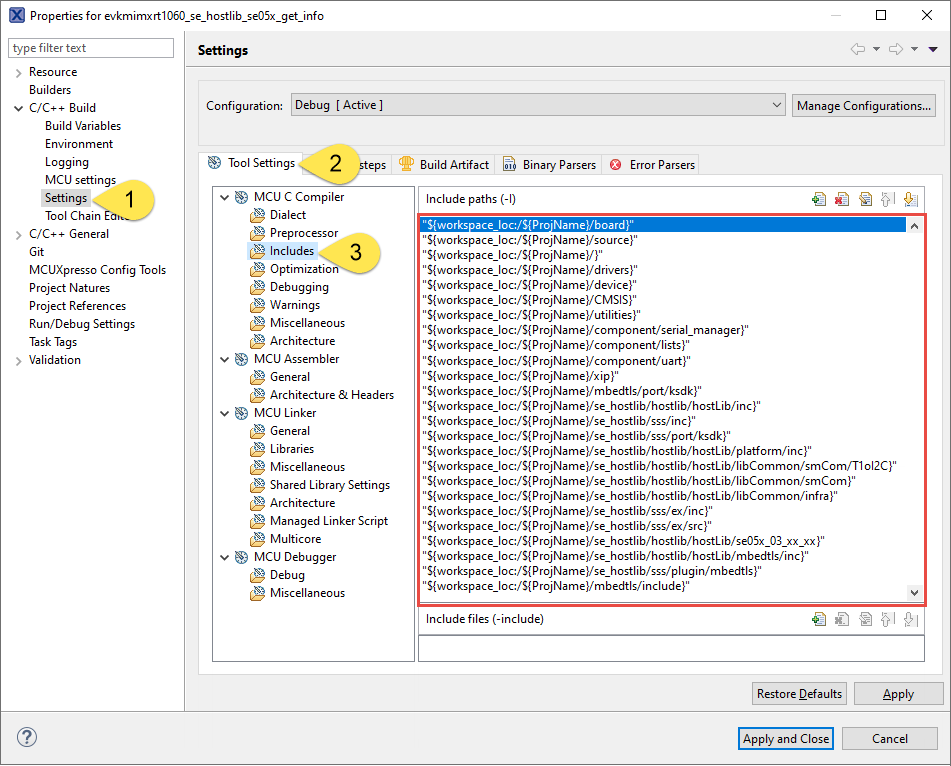
Task: Expand the Validation tree node
Action: [18, 361]
